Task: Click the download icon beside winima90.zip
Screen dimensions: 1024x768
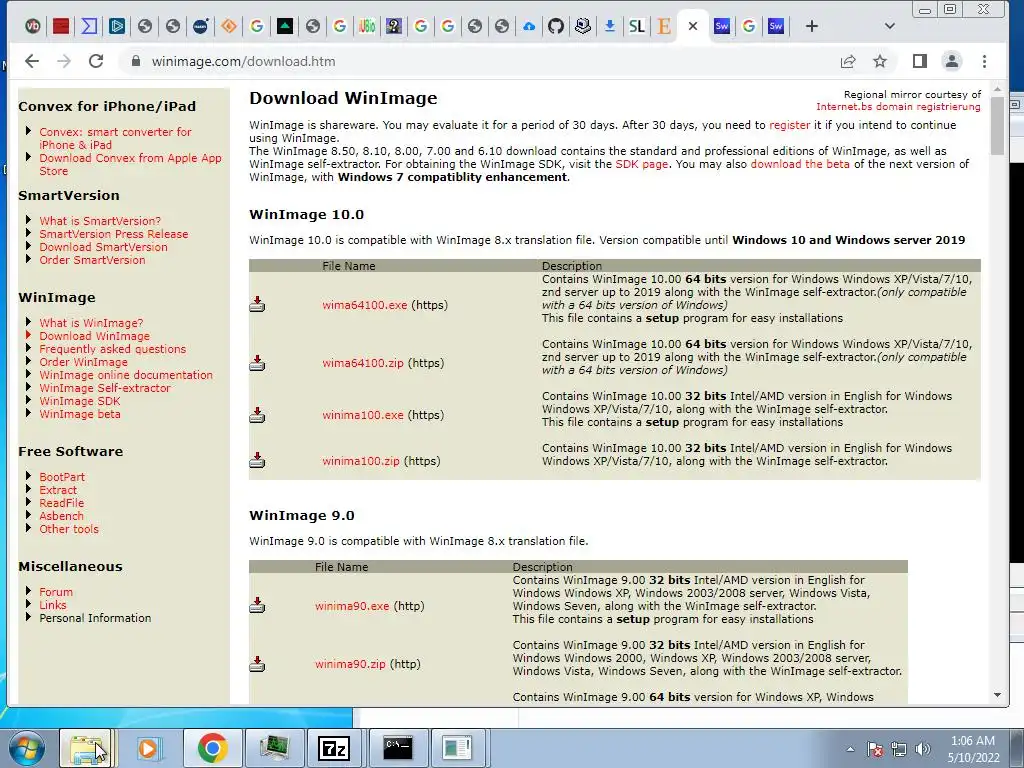Action: click(x=257, y=664)
